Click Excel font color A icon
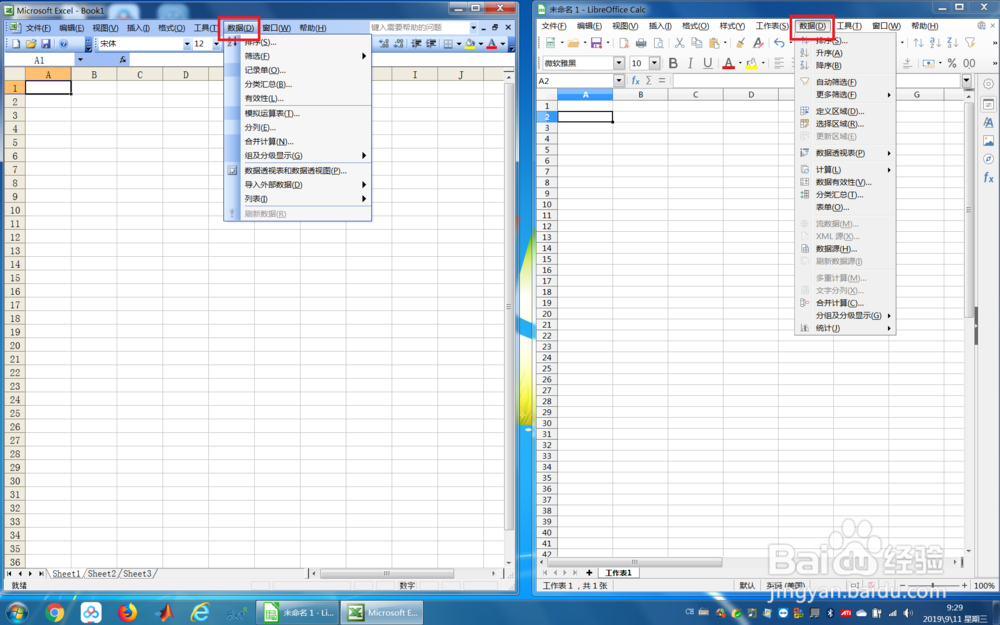1000x625 pixels. 492,44
